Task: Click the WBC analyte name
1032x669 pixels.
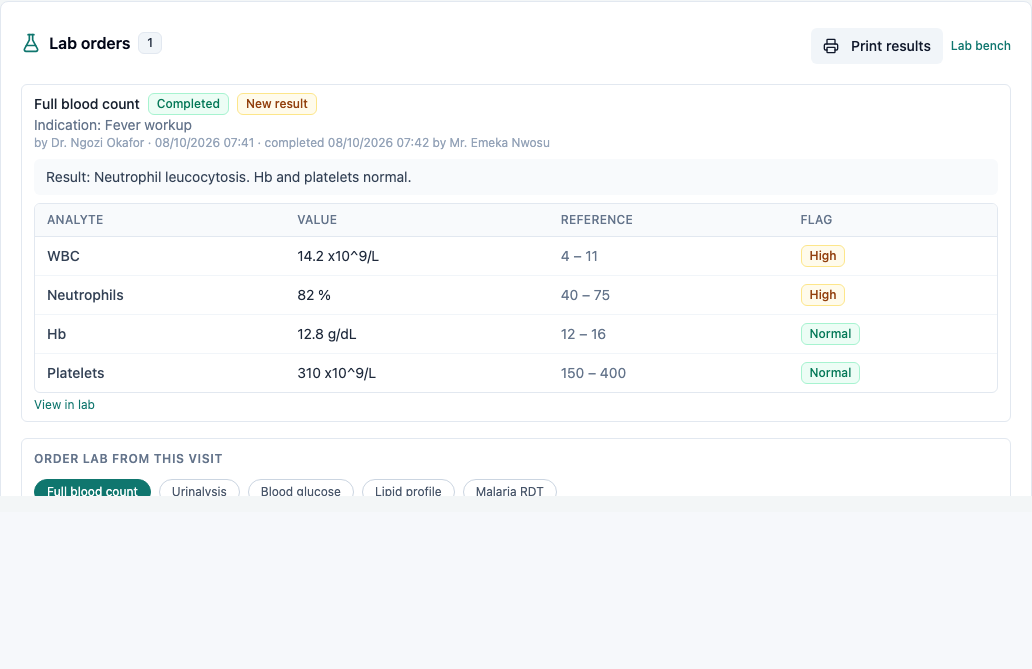Action: pos(63,256)
